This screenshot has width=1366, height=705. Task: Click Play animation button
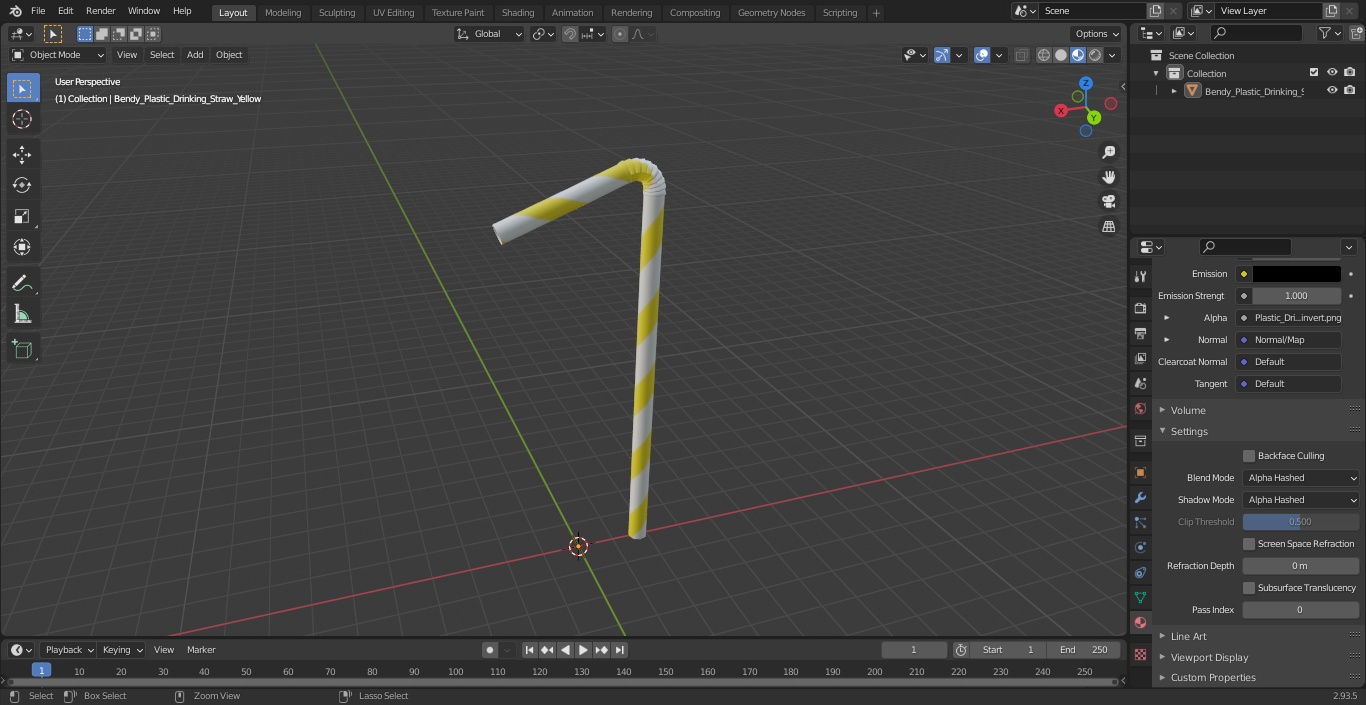pos(583,650)
